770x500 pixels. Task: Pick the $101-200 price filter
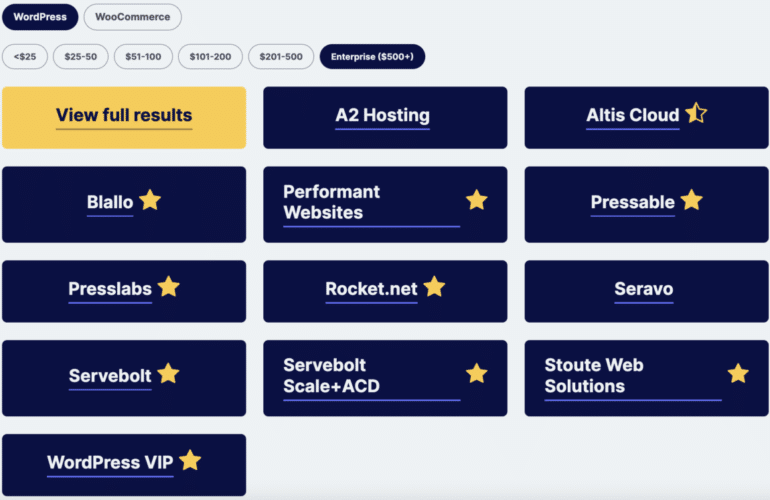210,57
